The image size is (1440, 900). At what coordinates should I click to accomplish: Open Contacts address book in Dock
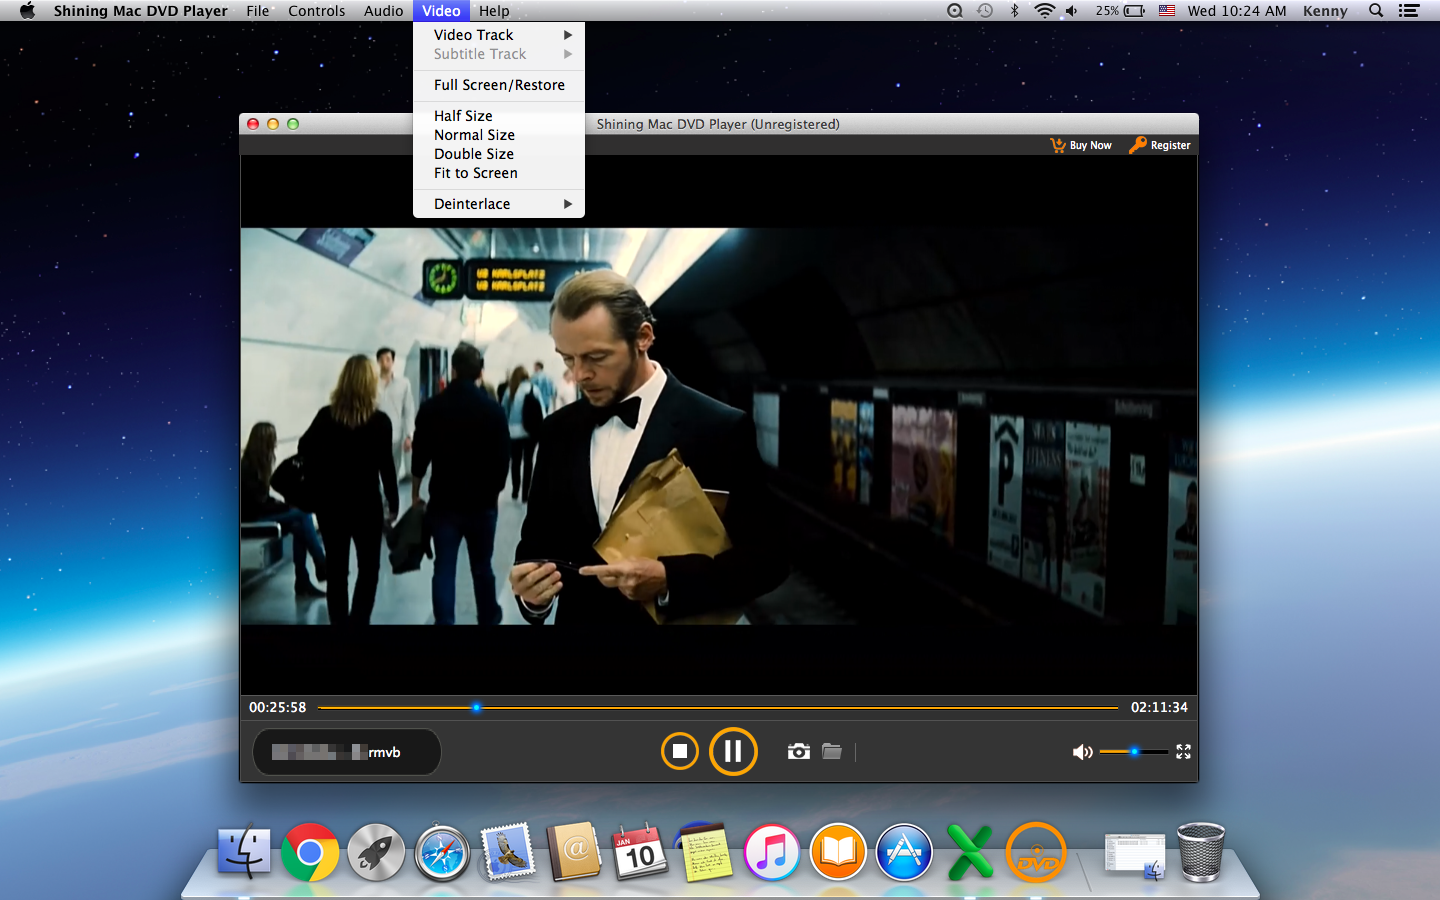click(x=574, y=852)
